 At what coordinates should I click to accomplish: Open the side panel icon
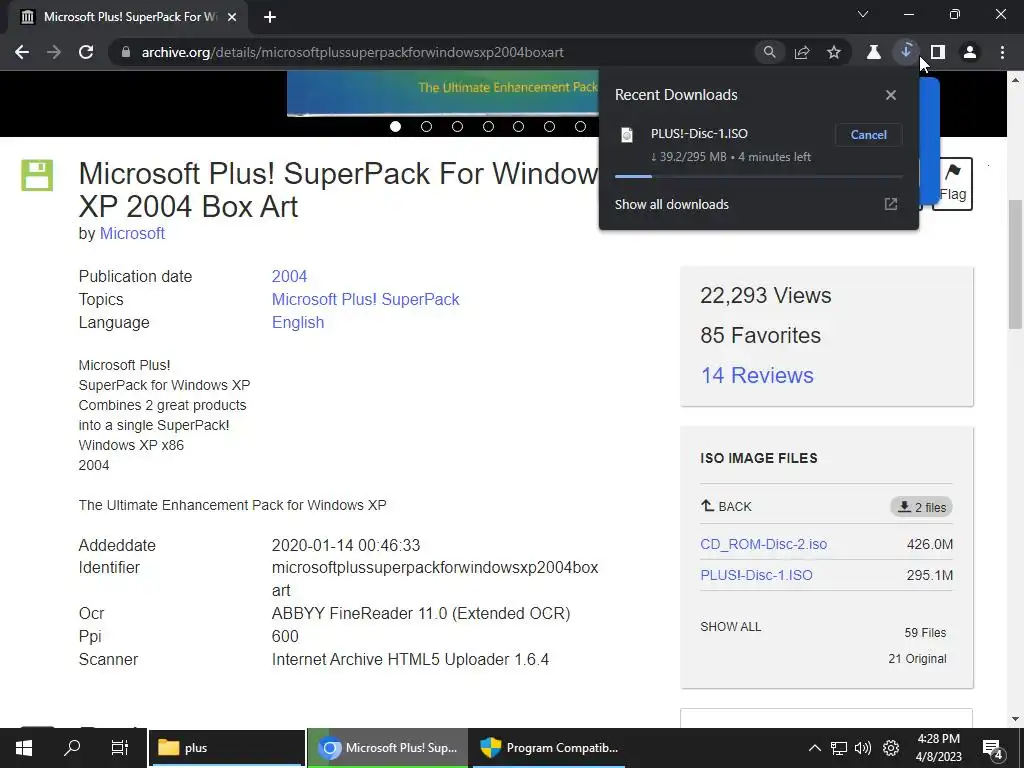coord(938,52)
